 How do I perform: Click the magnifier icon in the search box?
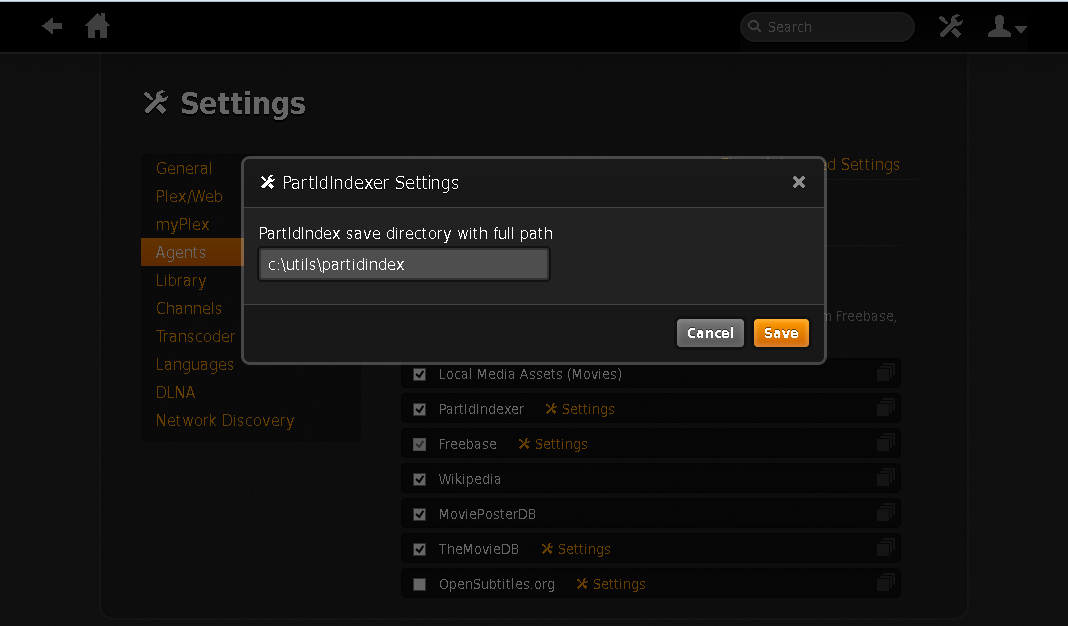point(755,27)
